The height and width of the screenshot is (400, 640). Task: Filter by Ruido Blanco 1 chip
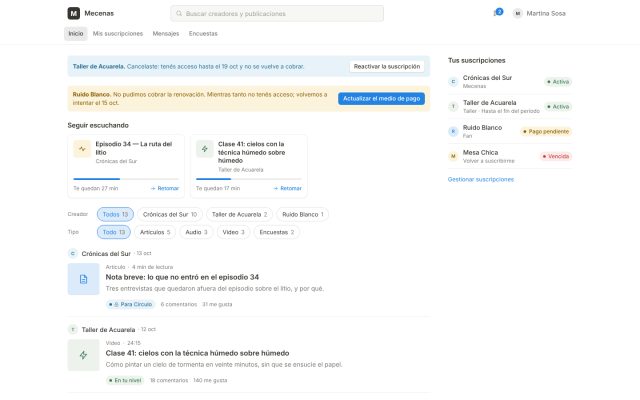click(x=302, y=214)
